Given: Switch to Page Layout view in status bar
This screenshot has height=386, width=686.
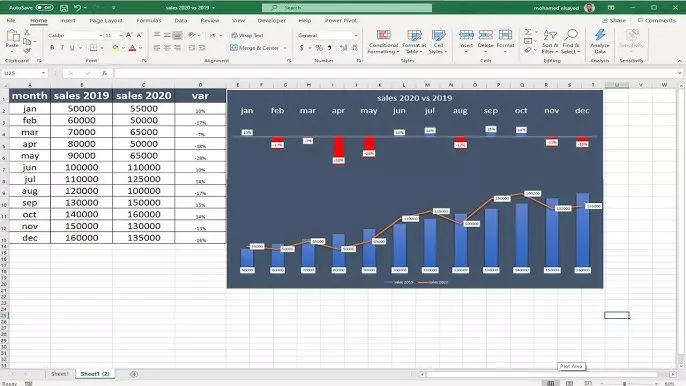Looking at the screenshot, I should [570, 383].
